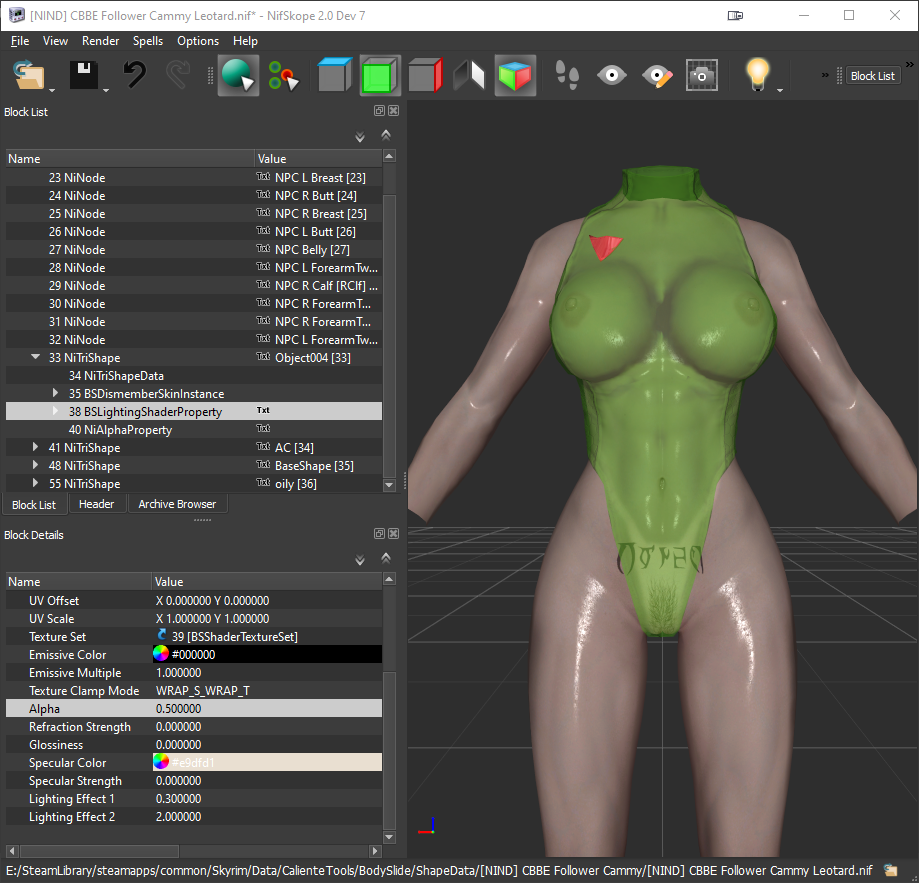Switch to Top view cube icon
The image size is (919, 883).
click(334, 76)
